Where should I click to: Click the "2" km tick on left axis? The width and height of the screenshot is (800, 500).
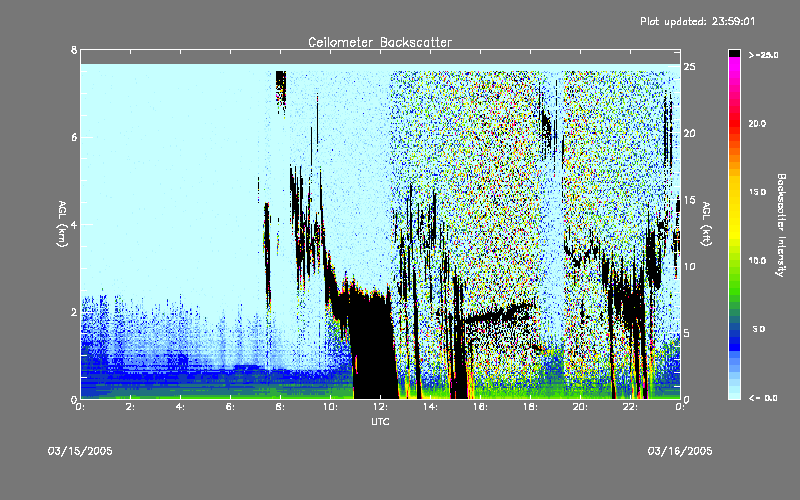coord(74,312)
